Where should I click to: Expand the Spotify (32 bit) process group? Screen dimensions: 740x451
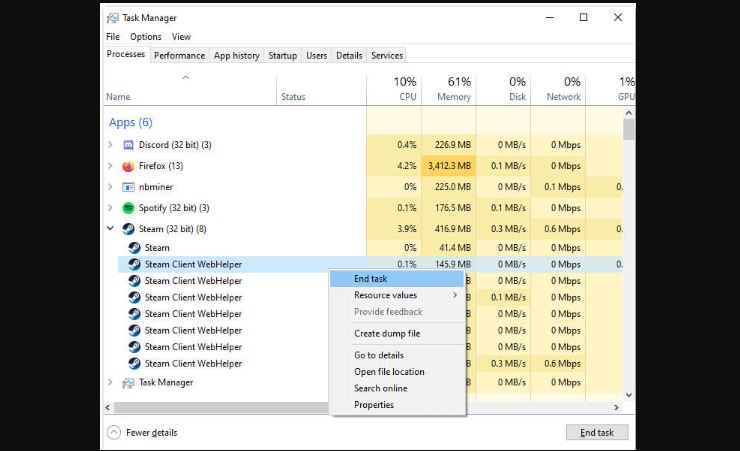(110, 208)
